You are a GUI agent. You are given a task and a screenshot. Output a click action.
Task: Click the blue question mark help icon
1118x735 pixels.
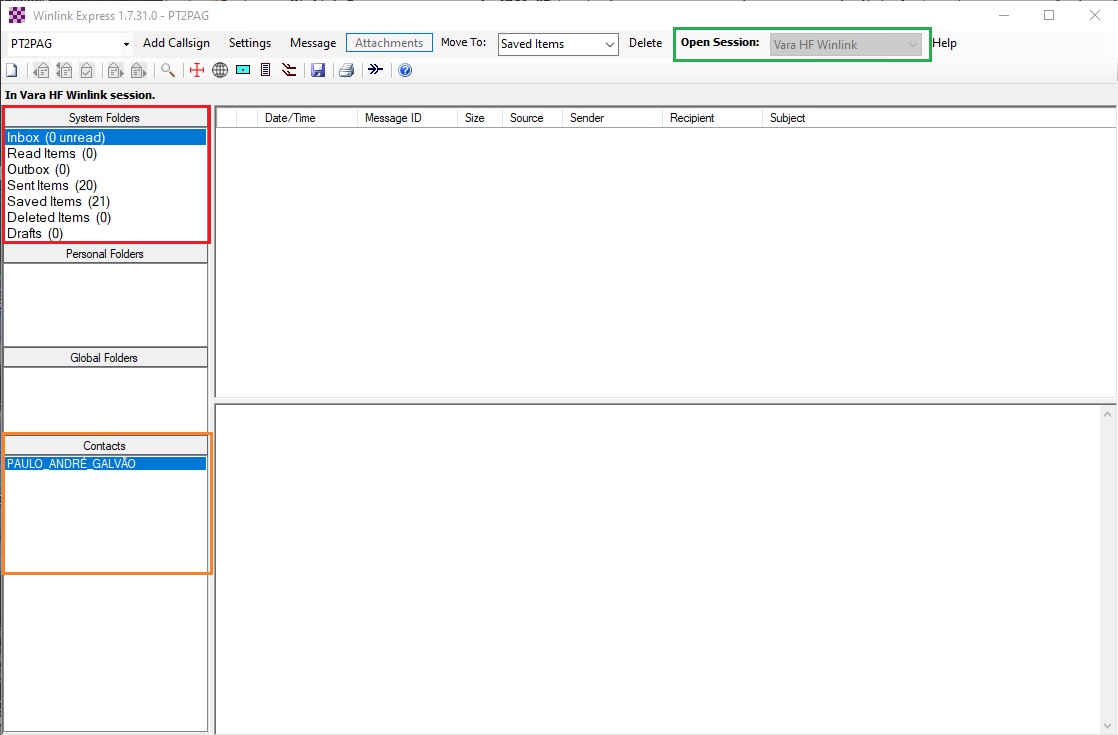[x=405, y=70]
